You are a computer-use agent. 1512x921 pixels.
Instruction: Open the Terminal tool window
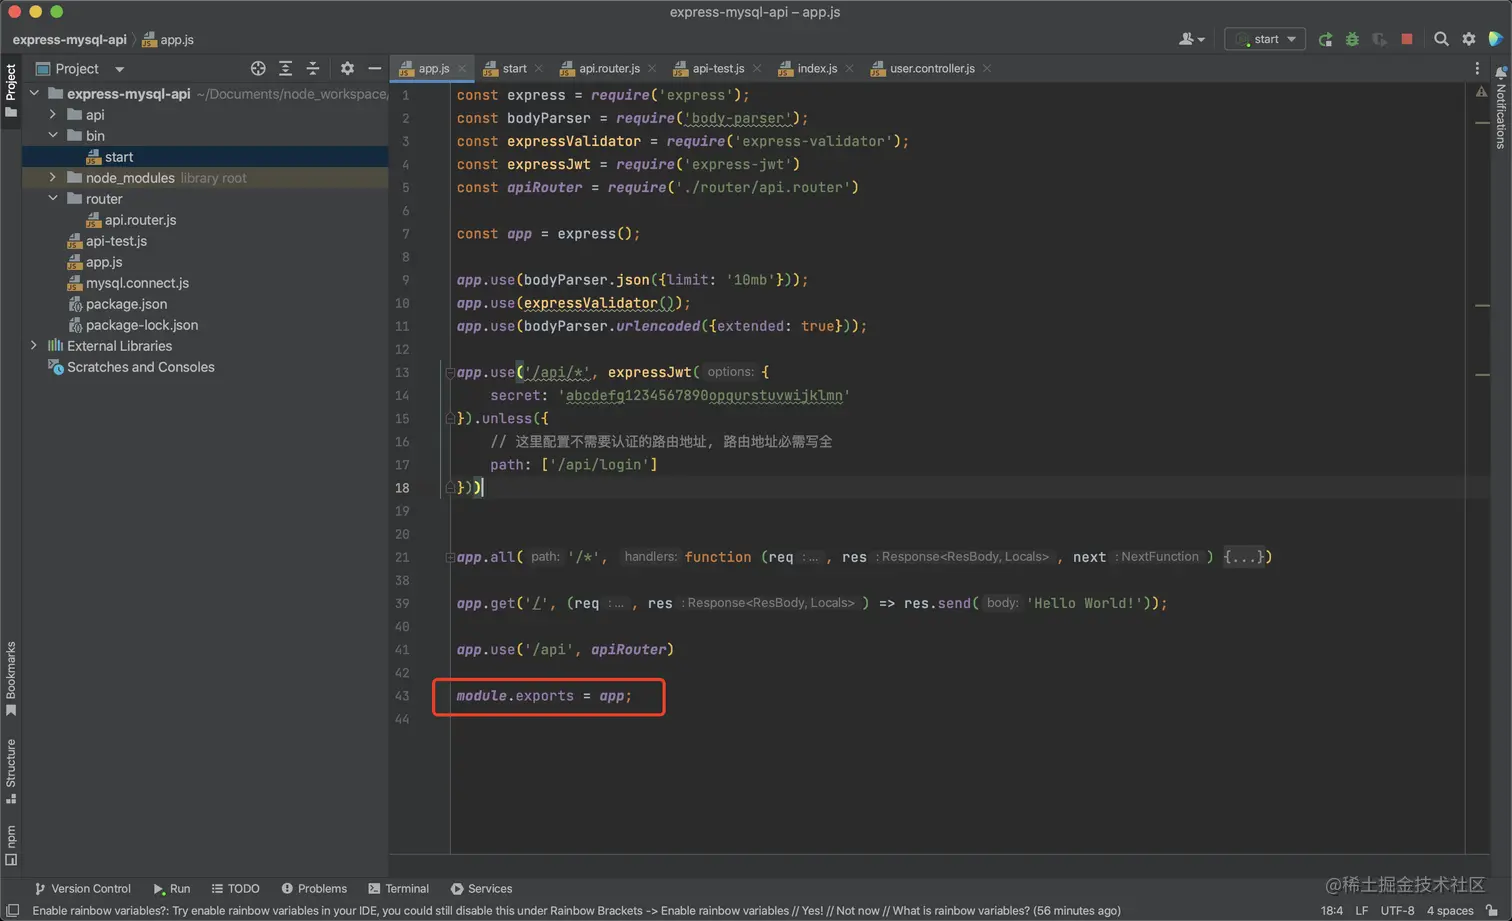tap(398, 888)
